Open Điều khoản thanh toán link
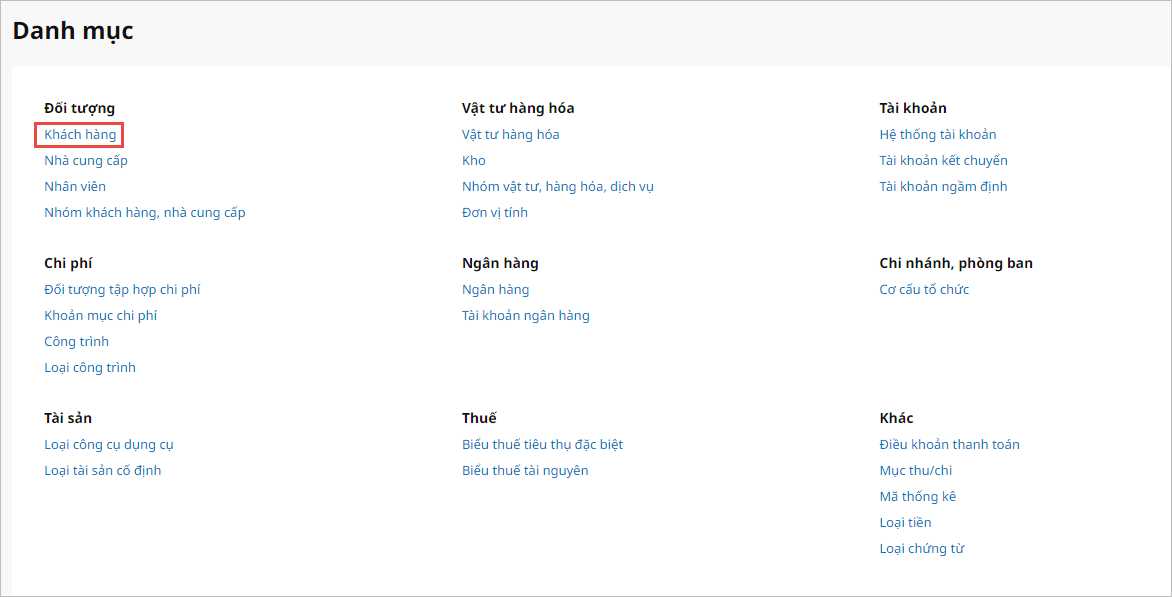The width and height of the screenshot is (1172, 597). [x=950, y=444]
